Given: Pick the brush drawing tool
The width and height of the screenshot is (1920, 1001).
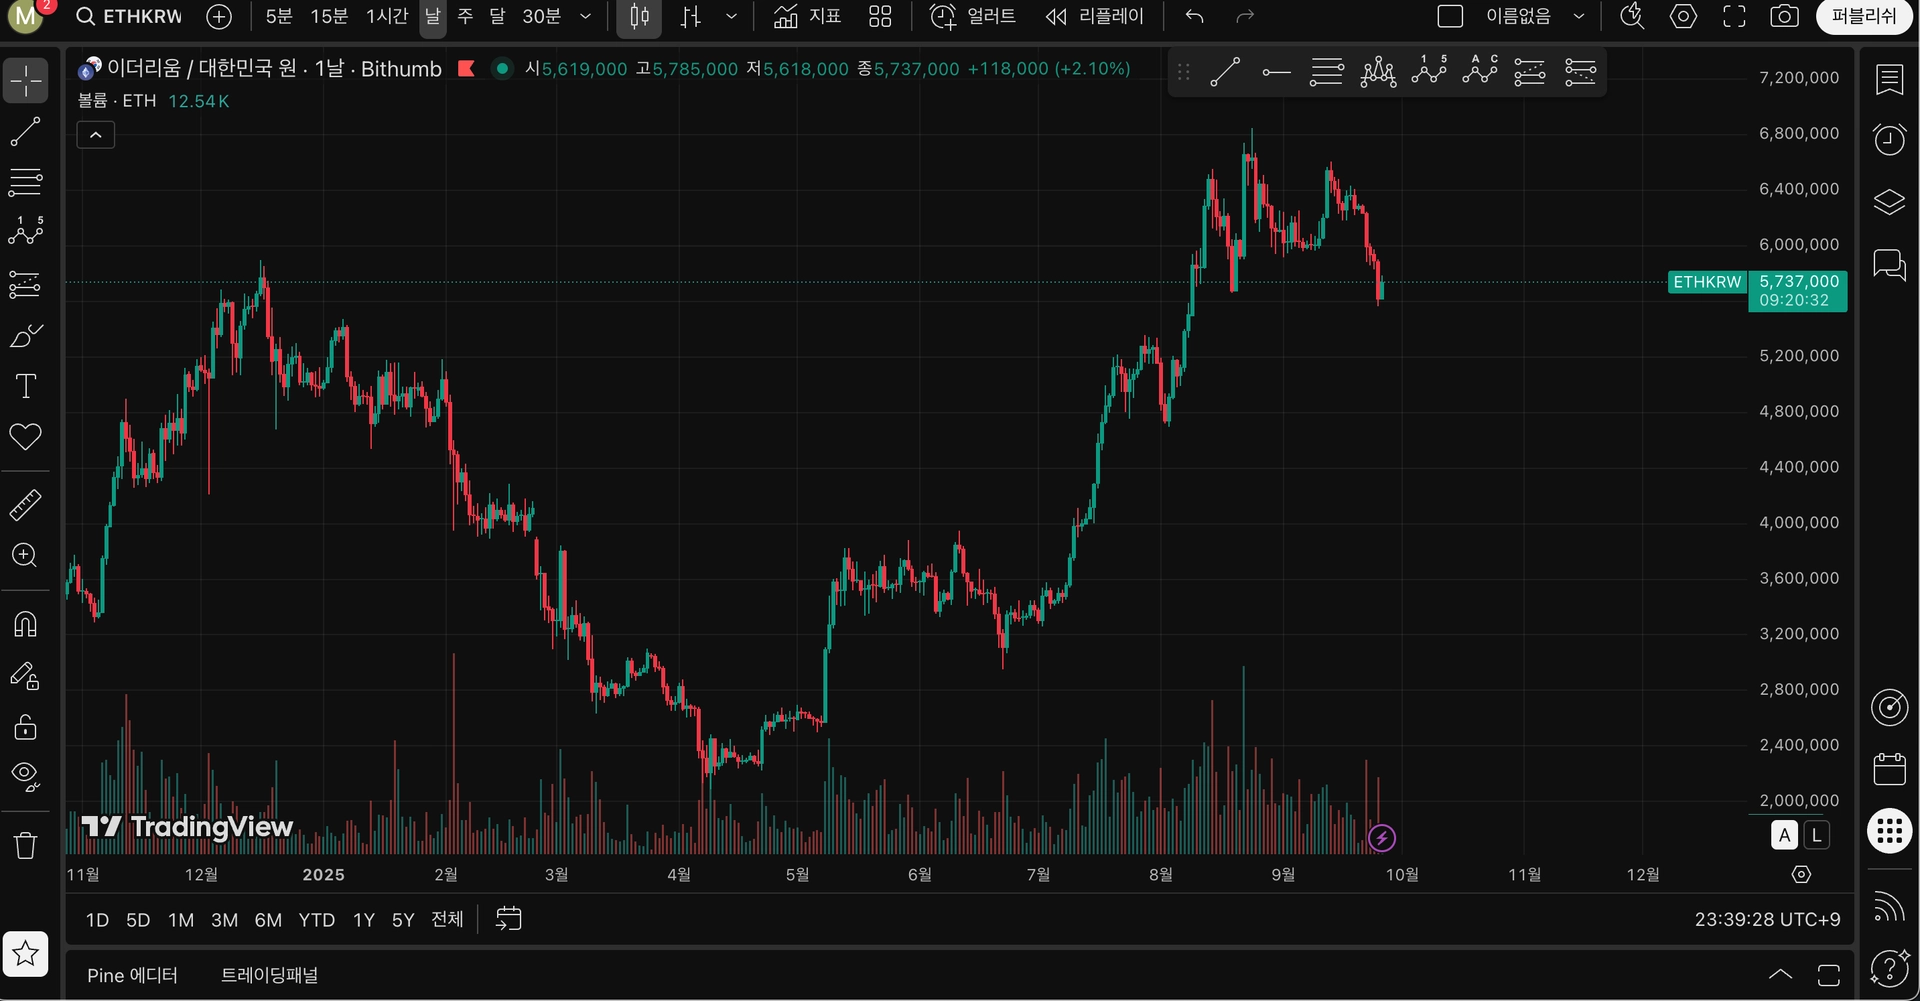Looking at the screenshot, I should coord(25,335).
